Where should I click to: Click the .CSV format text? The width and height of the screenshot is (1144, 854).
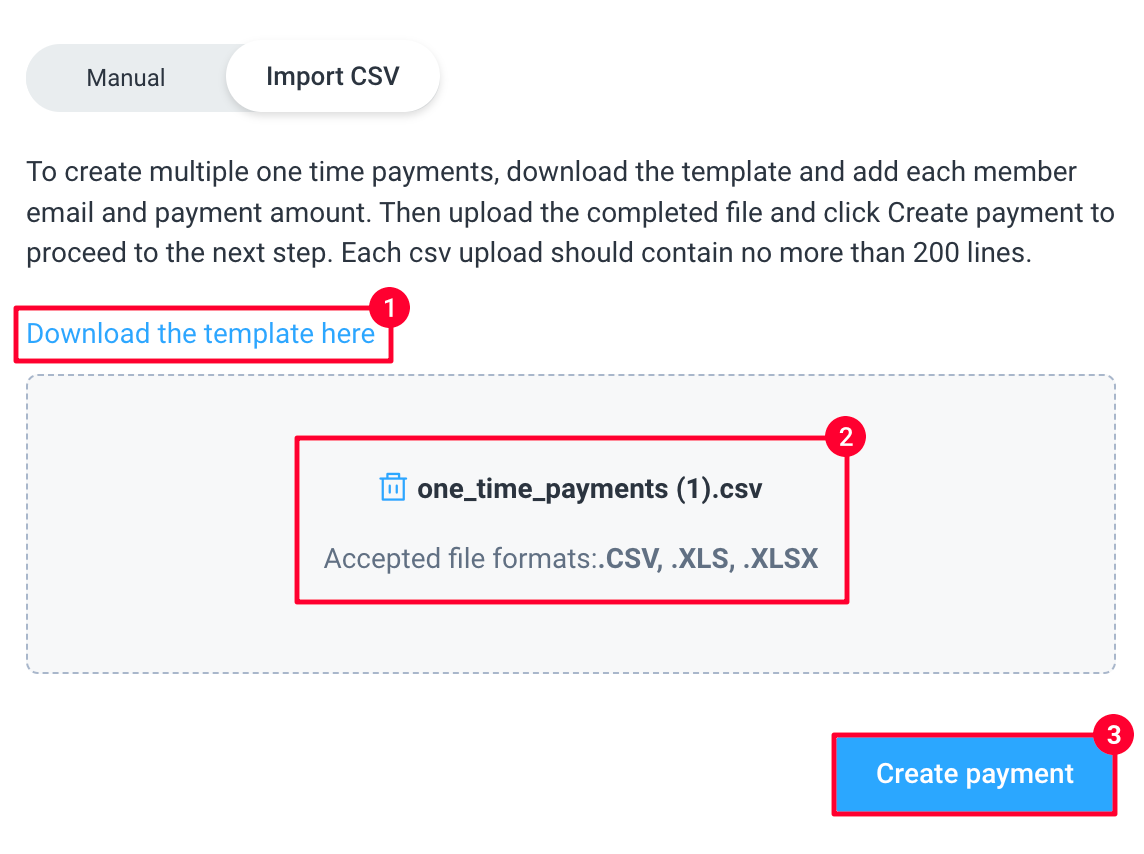pyautogui.click(x=631, y=559)
